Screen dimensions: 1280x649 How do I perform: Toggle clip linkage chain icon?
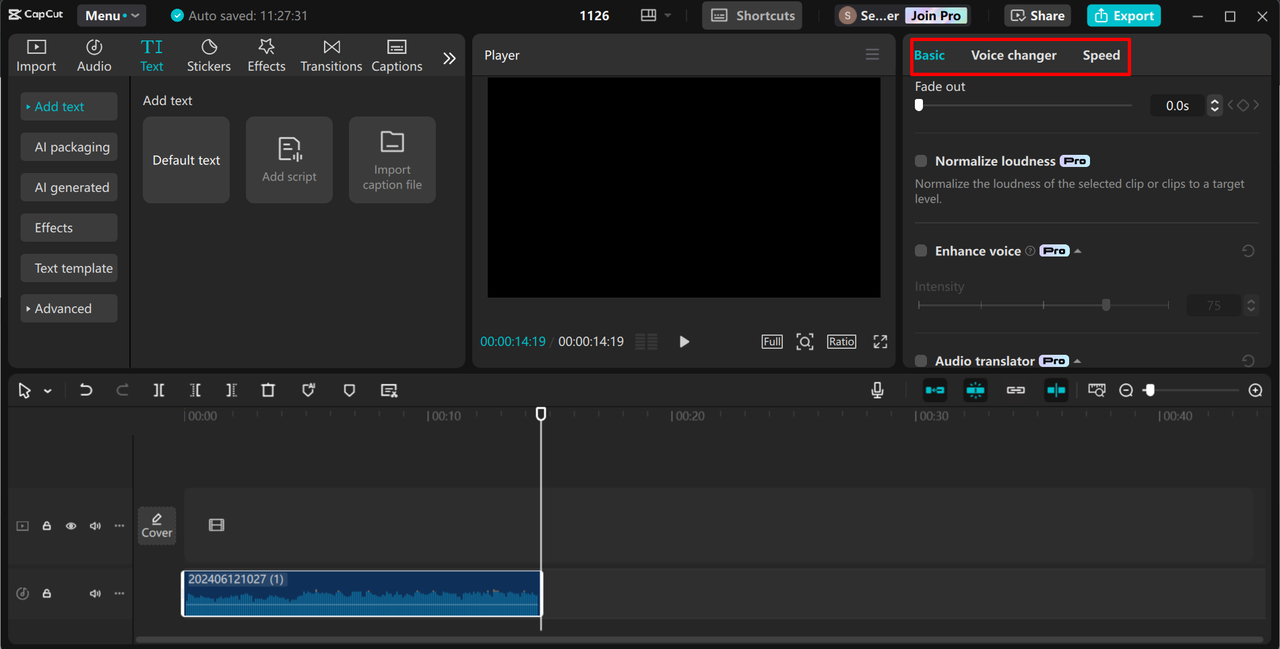[x=1016, y=390]
